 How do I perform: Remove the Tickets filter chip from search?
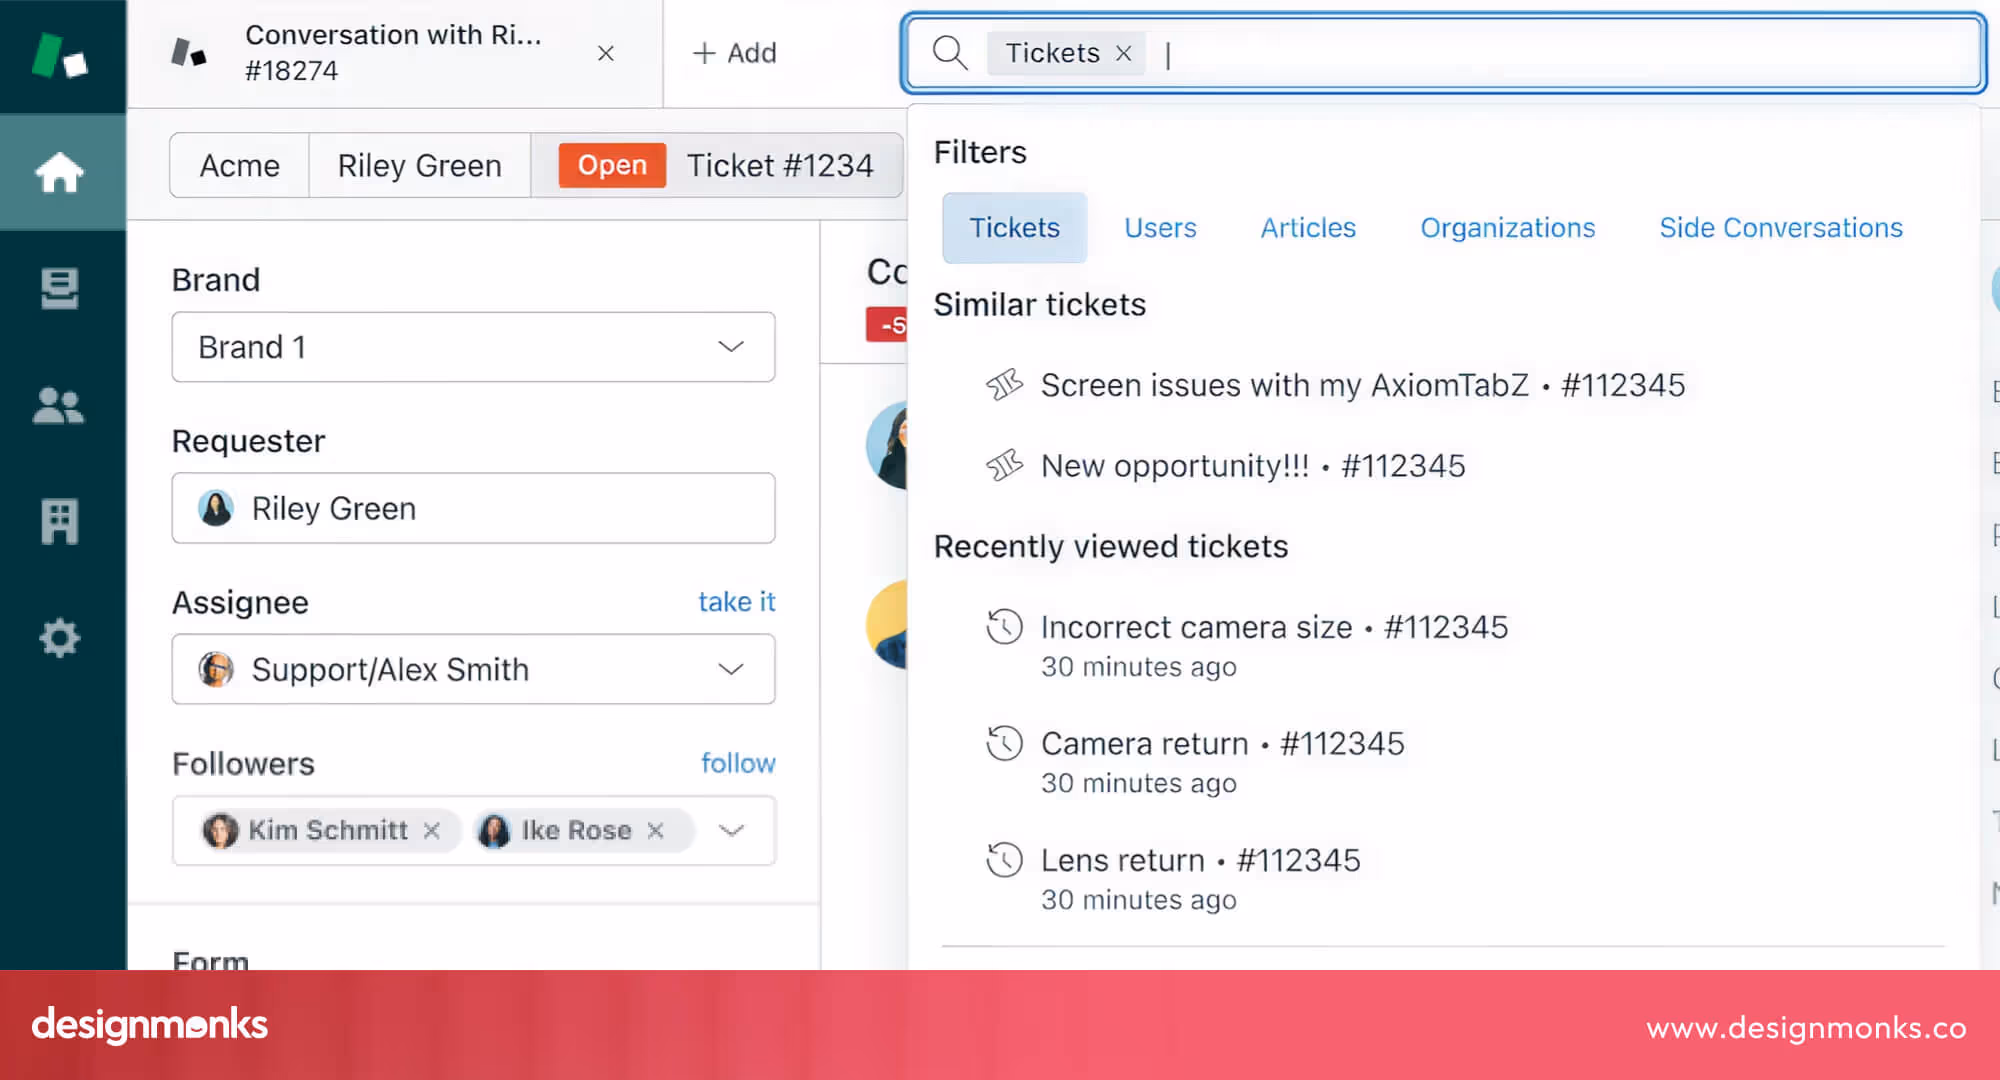coord(1123,53)
